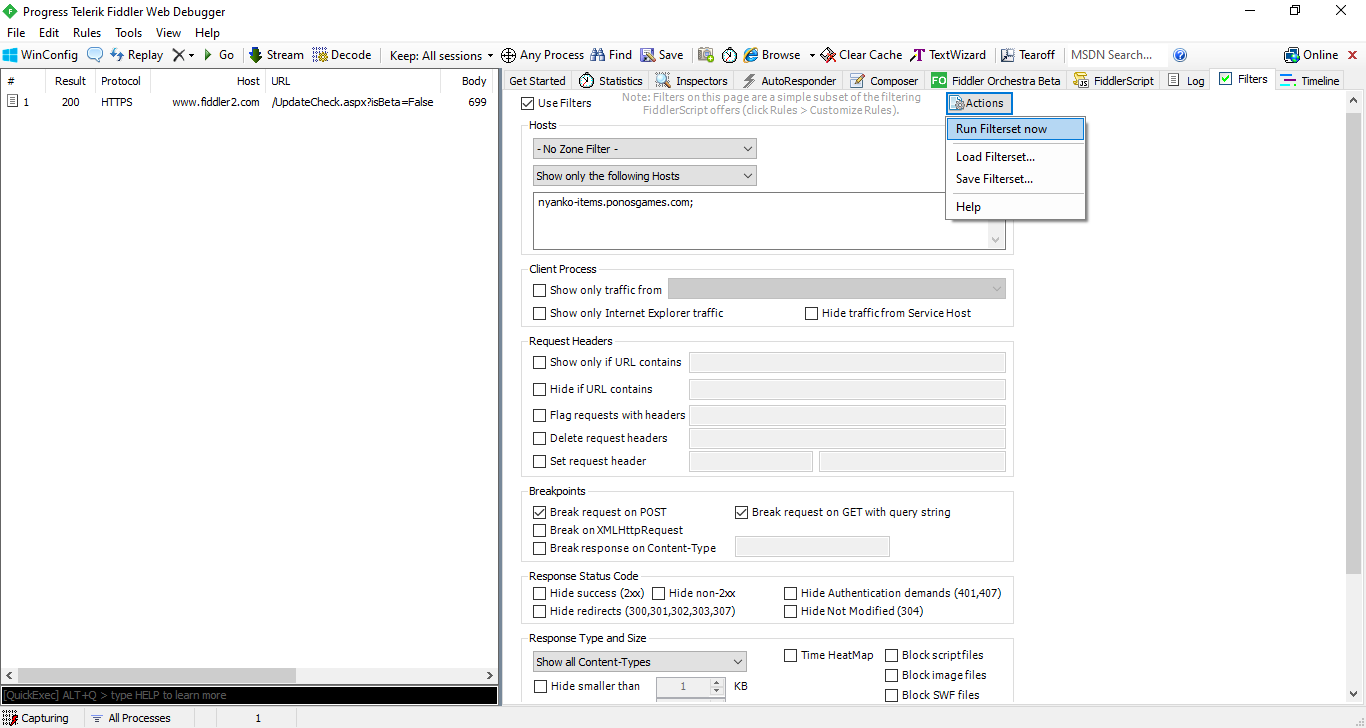Image resolution: width=1366 pixels, height=728 pixels.
Task: Open the FiddlerScript tab
Action: coord(1114,81)
